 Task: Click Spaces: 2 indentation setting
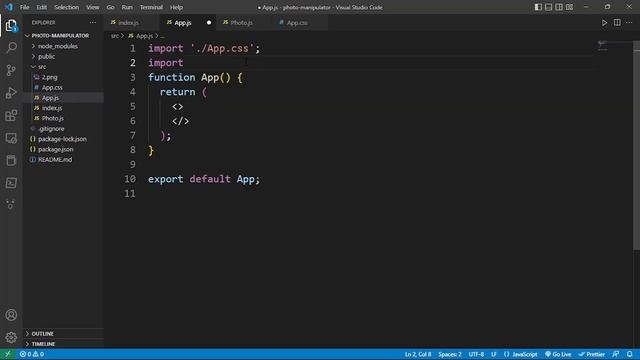point(450,354)
